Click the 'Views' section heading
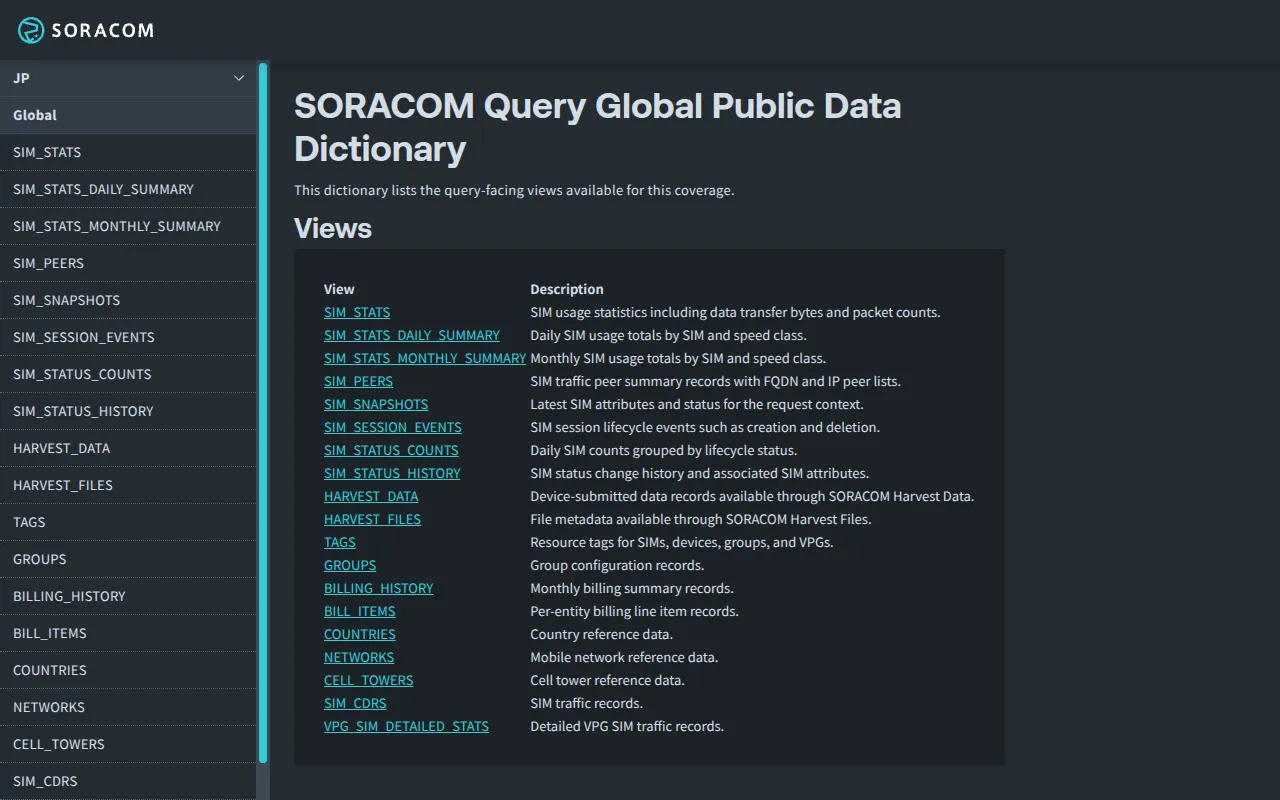The height and width of the screenshot is (800, 1280). pos(333,228)
